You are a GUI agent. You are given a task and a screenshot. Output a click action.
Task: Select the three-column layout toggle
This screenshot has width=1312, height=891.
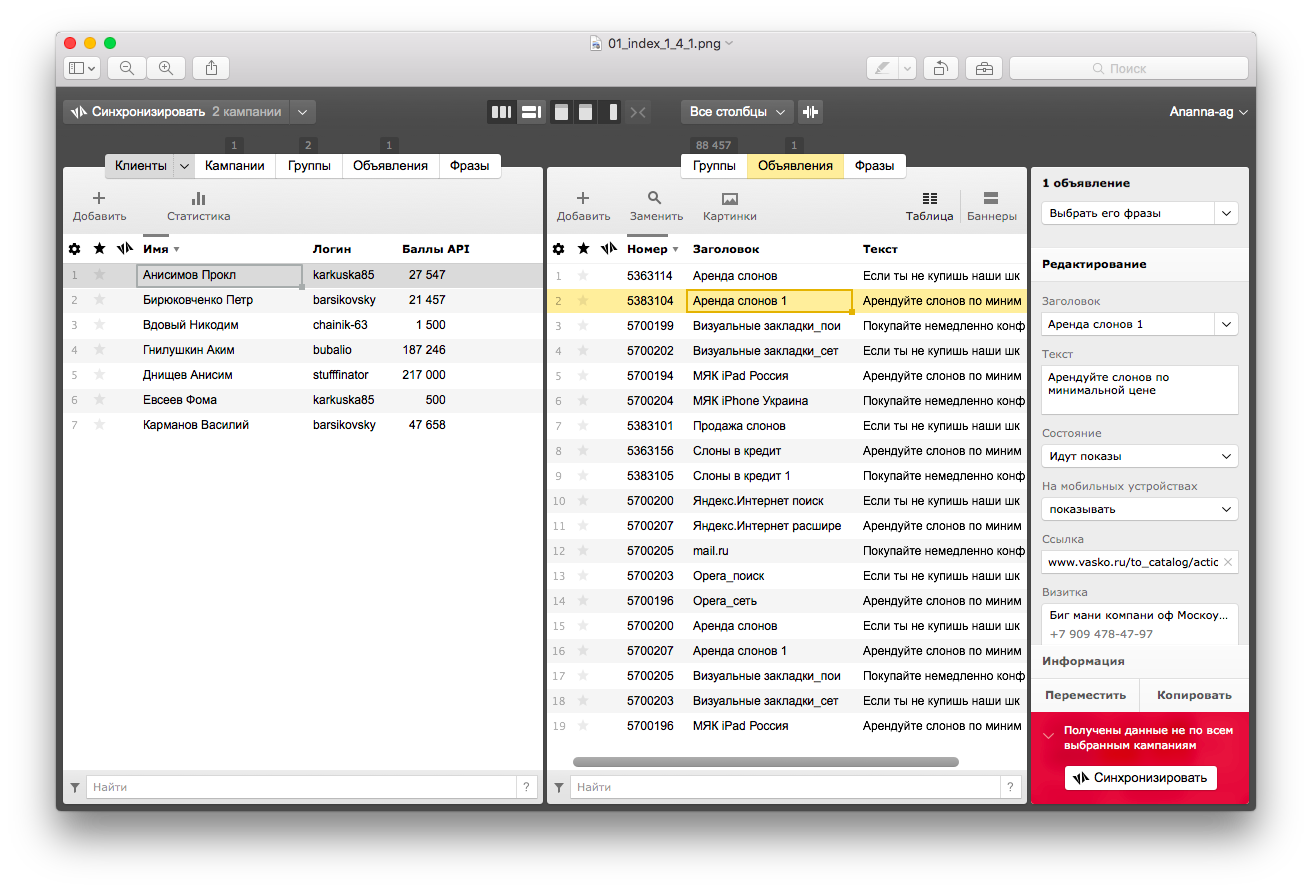pos(501,112)
